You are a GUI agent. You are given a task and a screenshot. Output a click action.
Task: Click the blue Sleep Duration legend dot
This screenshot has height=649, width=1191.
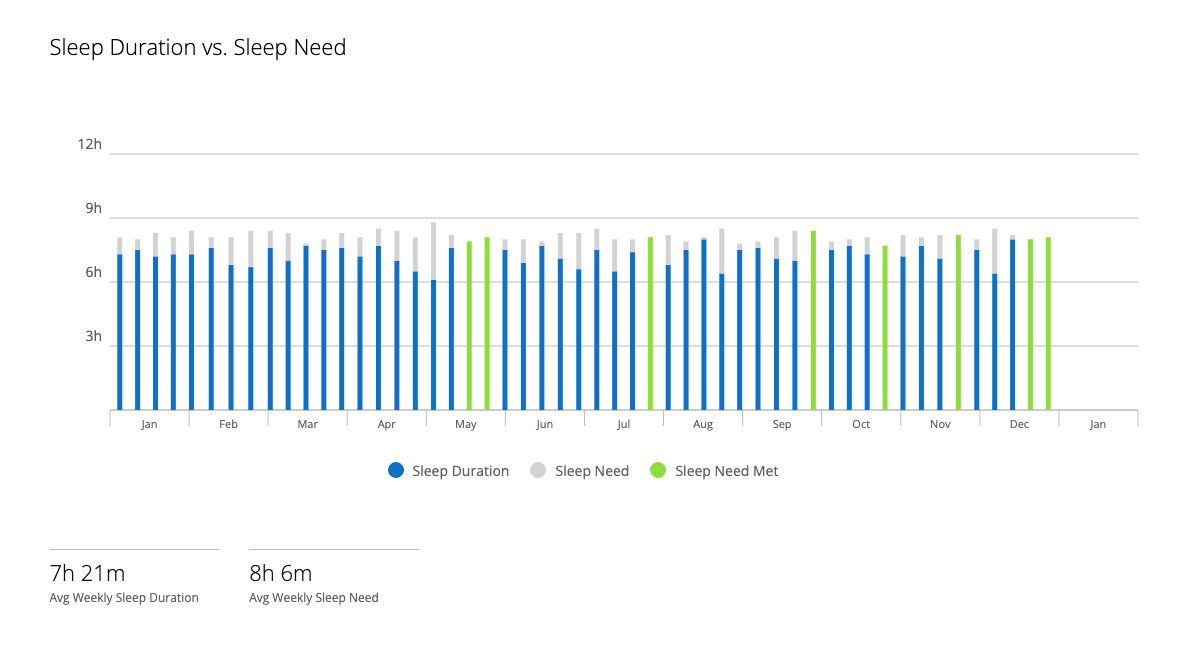pyautogui.click(x=396, y=471)
